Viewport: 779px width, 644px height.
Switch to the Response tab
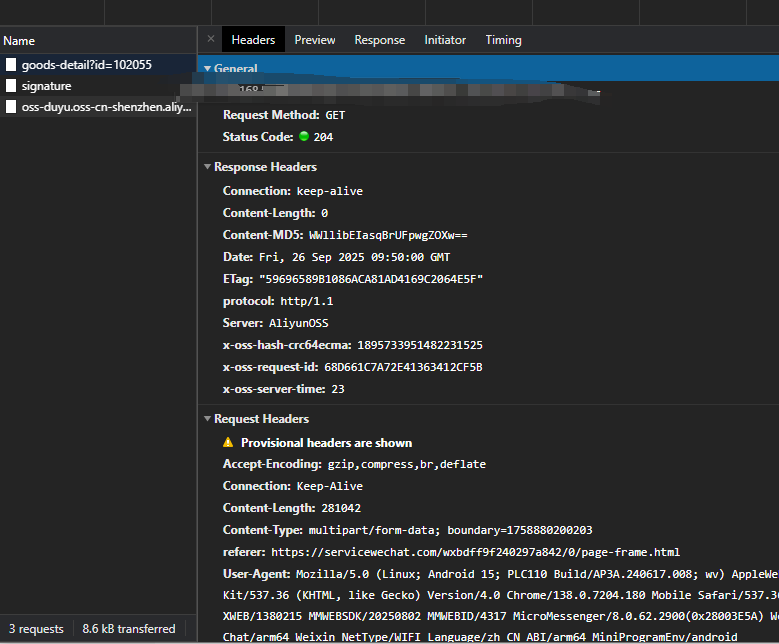tap(380, 40)
